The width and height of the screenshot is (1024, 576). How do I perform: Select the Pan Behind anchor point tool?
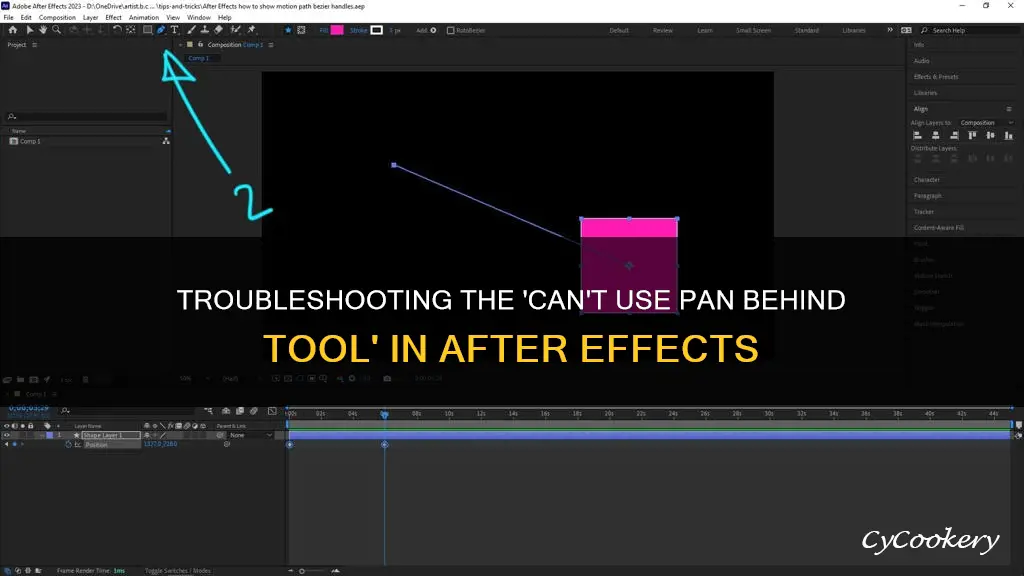131,30
